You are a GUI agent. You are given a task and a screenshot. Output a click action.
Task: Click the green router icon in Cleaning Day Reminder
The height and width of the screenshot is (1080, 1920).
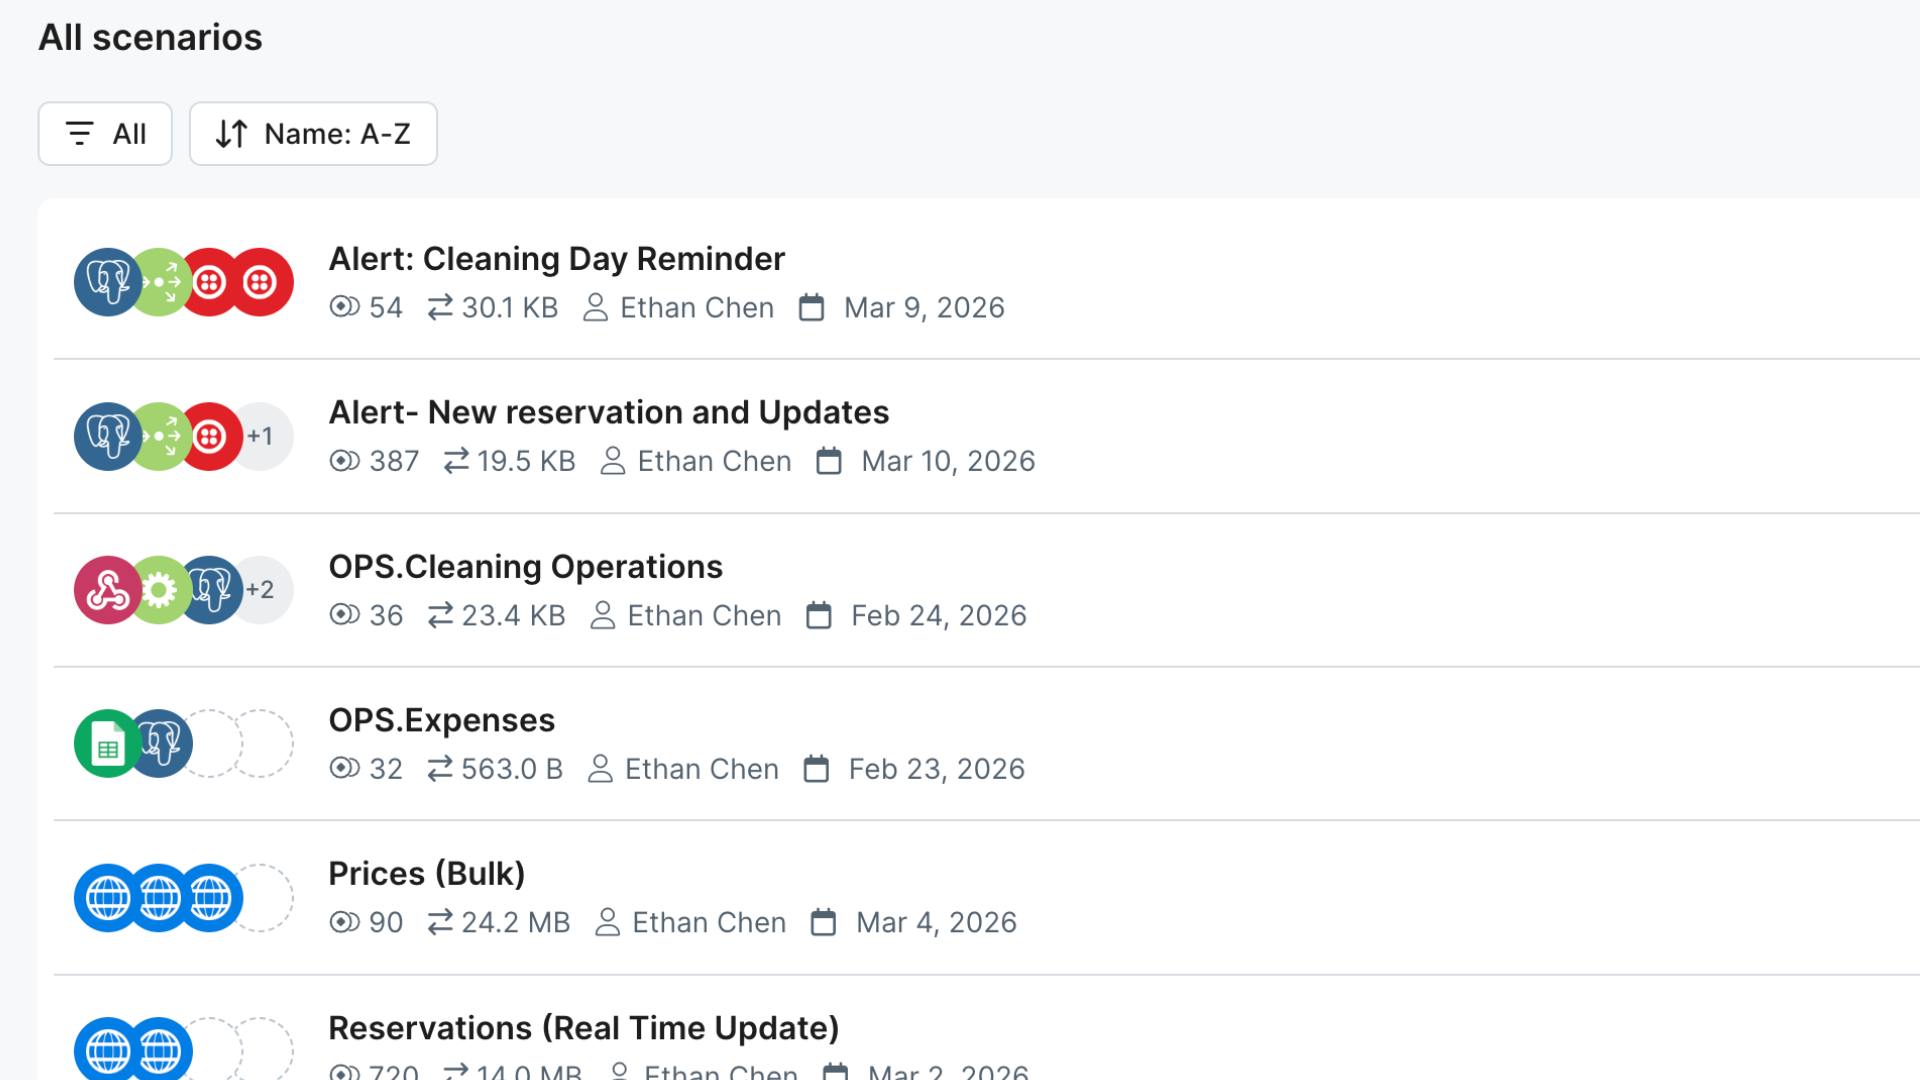159,282
